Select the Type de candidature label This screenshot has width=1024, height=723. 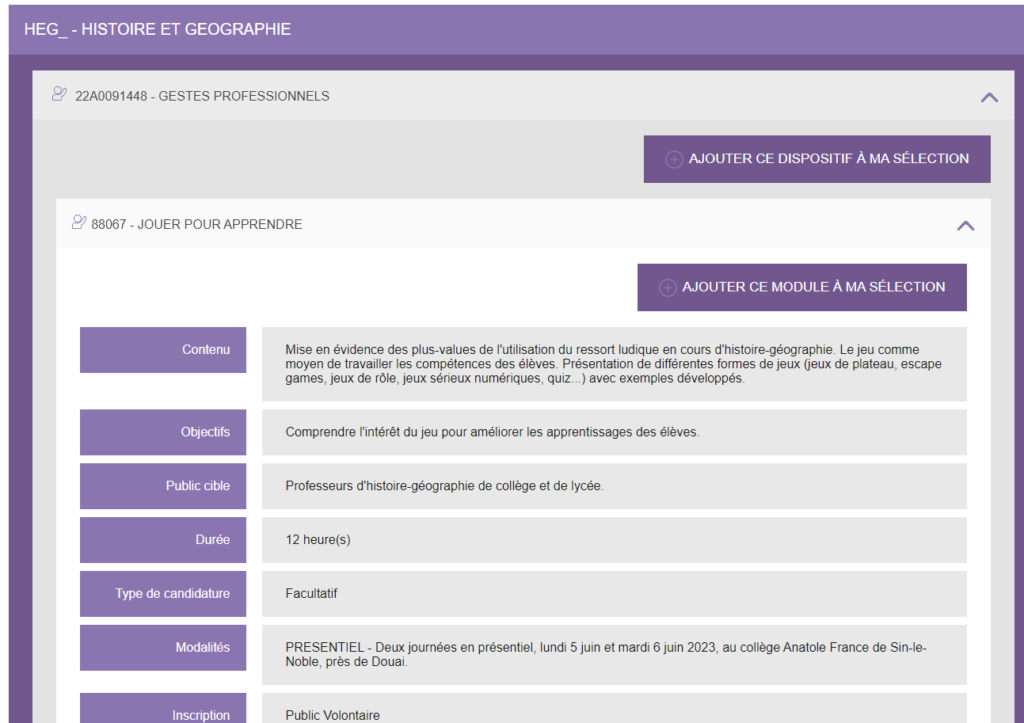click(x=163, y=594)
